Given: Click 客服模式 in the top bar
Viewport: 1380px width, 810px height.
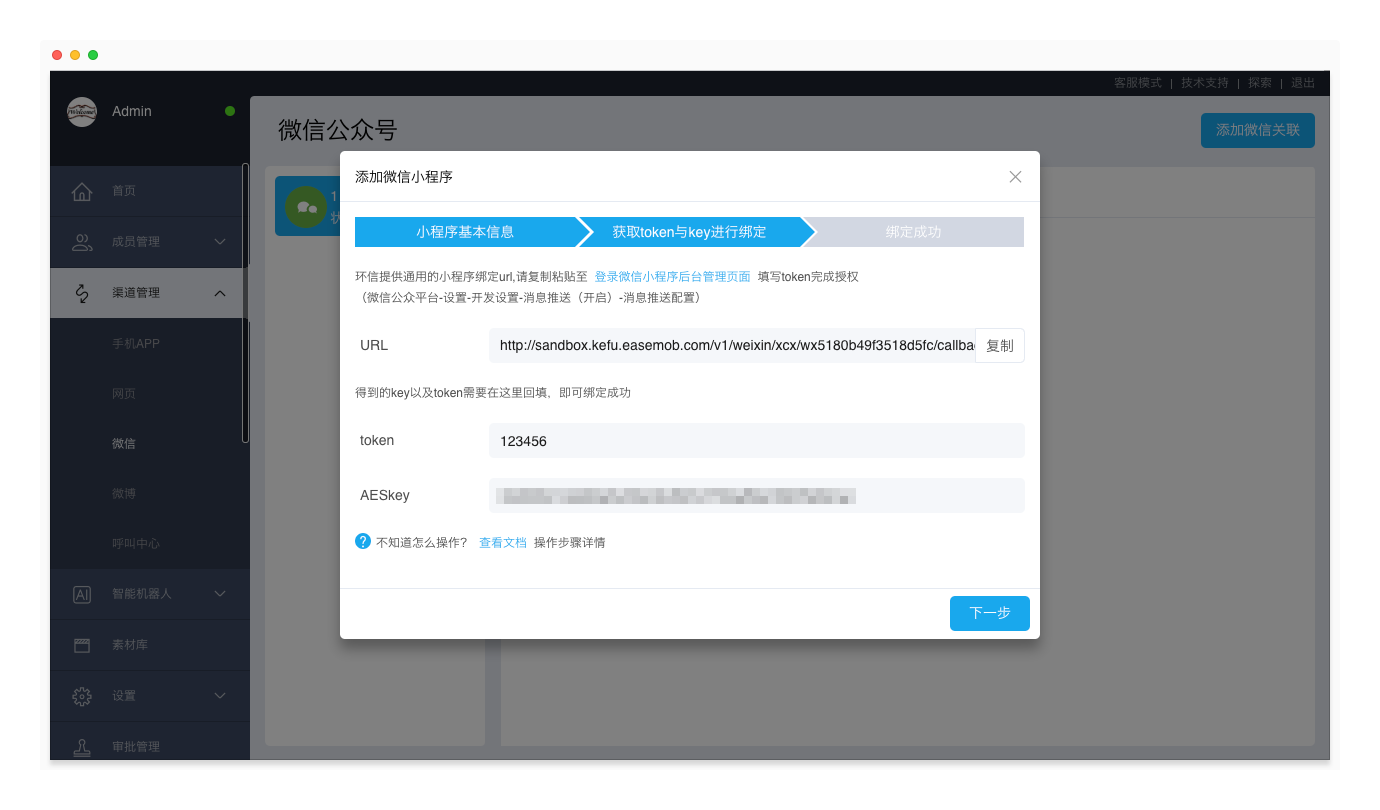Looking at the screenshot, I should pyautogui.click(x=1138, y=83).
